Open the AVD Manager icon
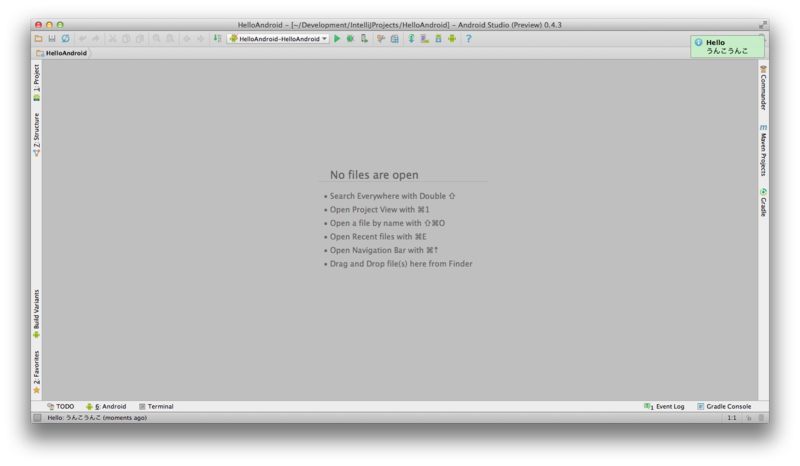800x466 pixels. tap(424, 39)
